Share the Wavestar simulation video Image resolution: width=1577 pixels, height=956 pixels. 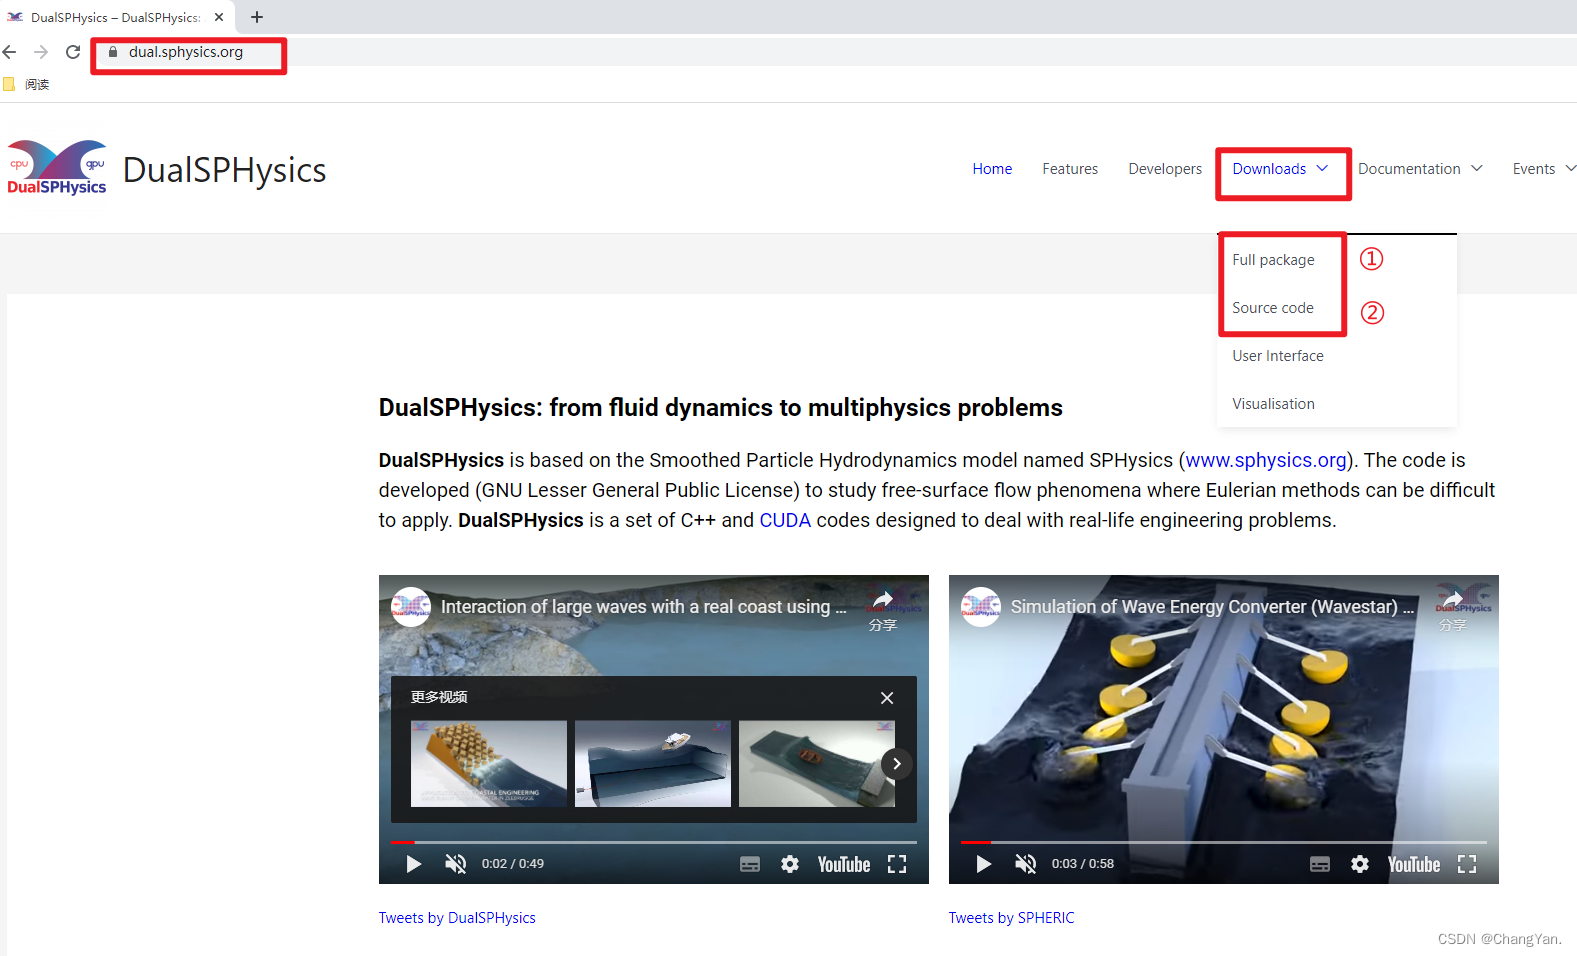pyautogui.click(x=1453, y=610)
